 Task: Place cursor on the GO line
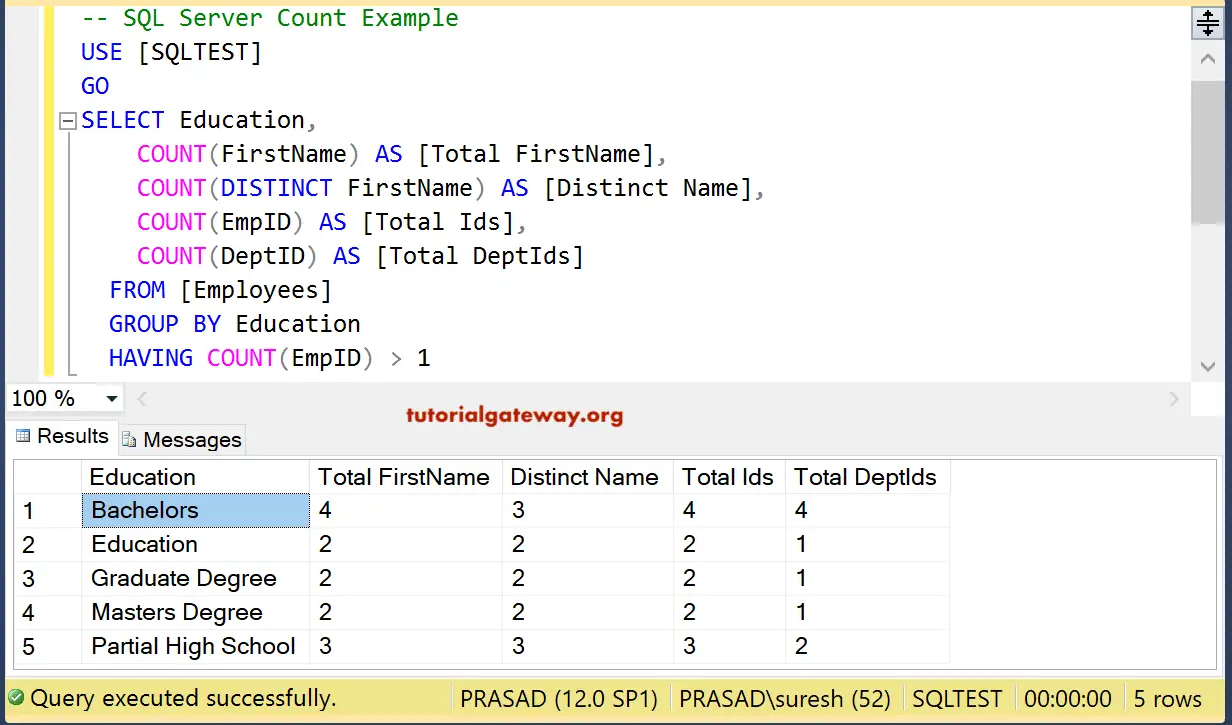pos(95,86)
